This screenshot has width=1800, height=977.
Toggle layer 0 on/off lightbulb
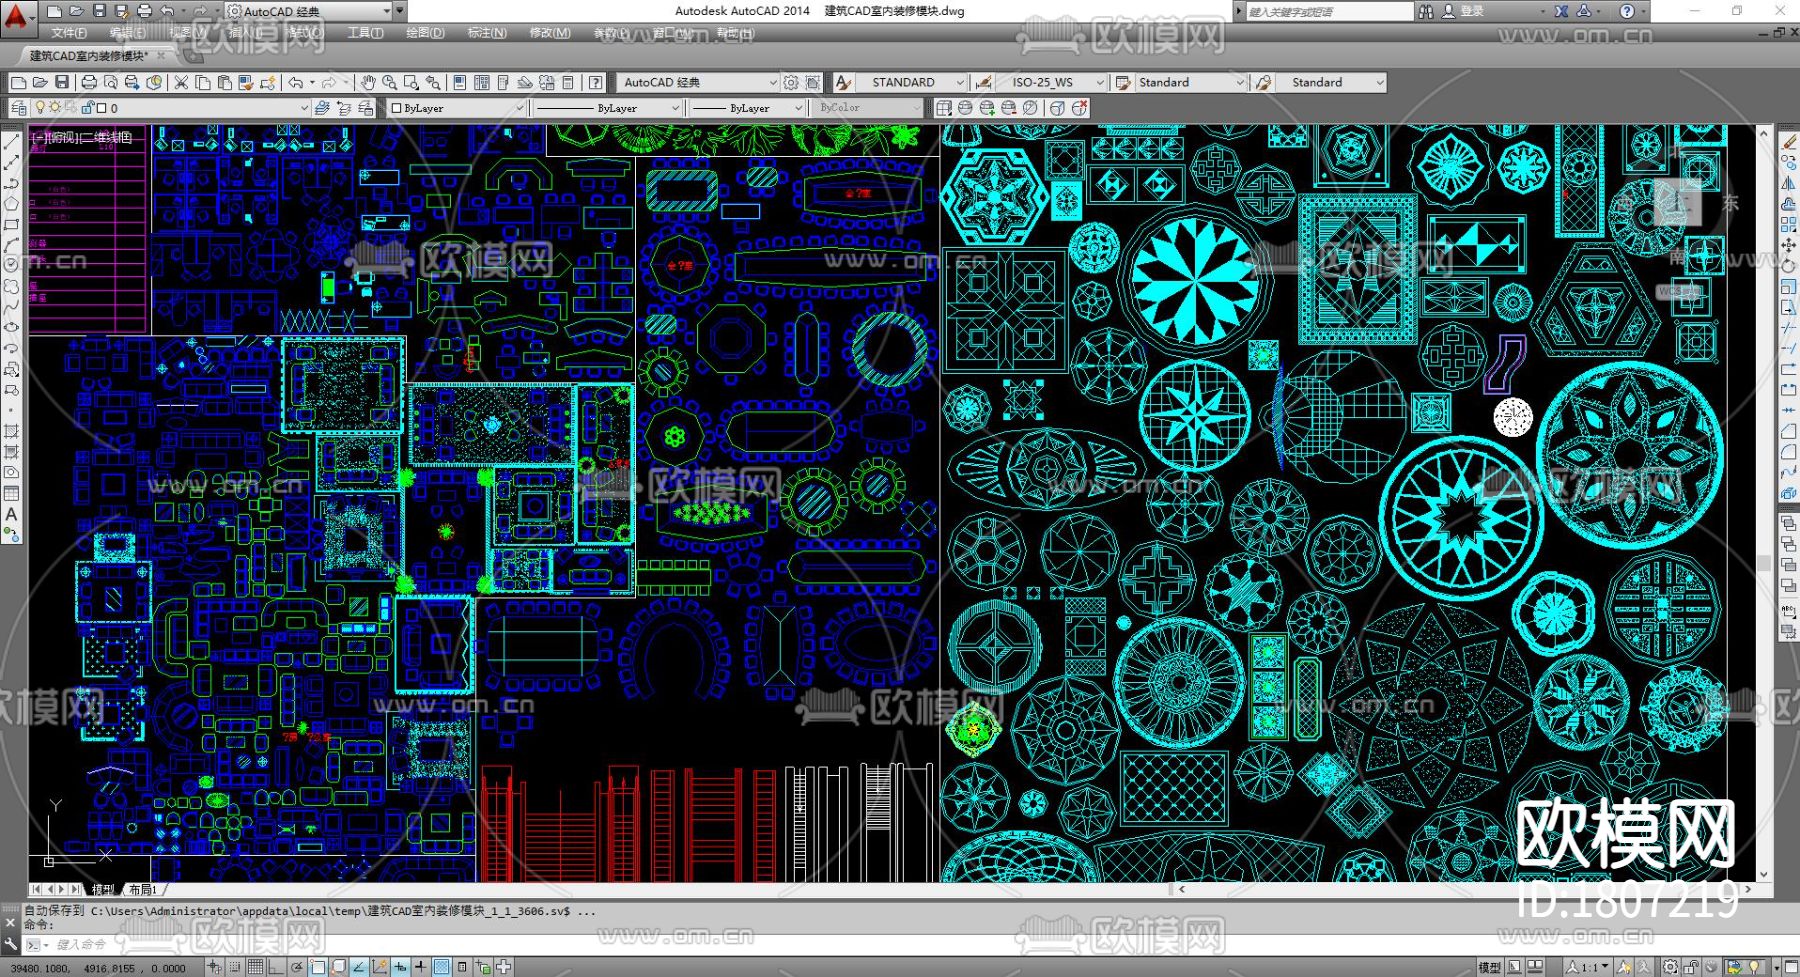39,108
